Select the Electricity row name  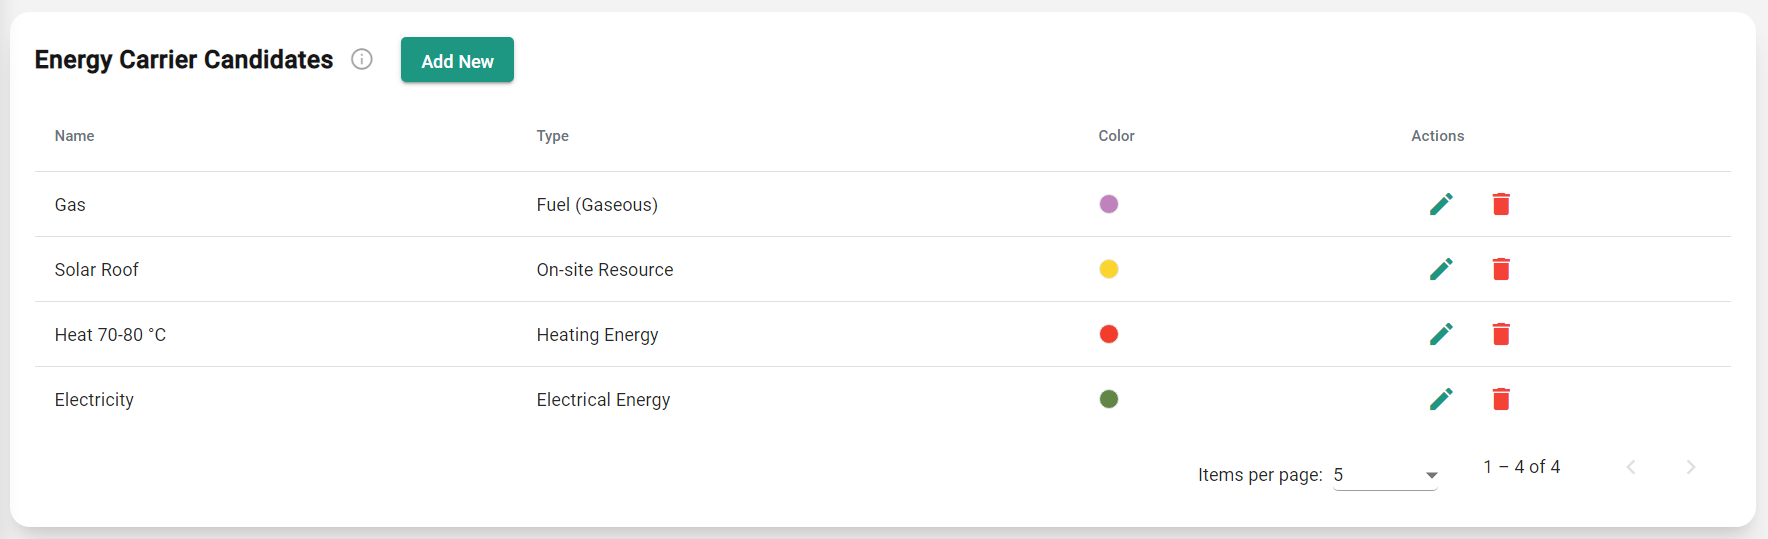click(94, 400)
